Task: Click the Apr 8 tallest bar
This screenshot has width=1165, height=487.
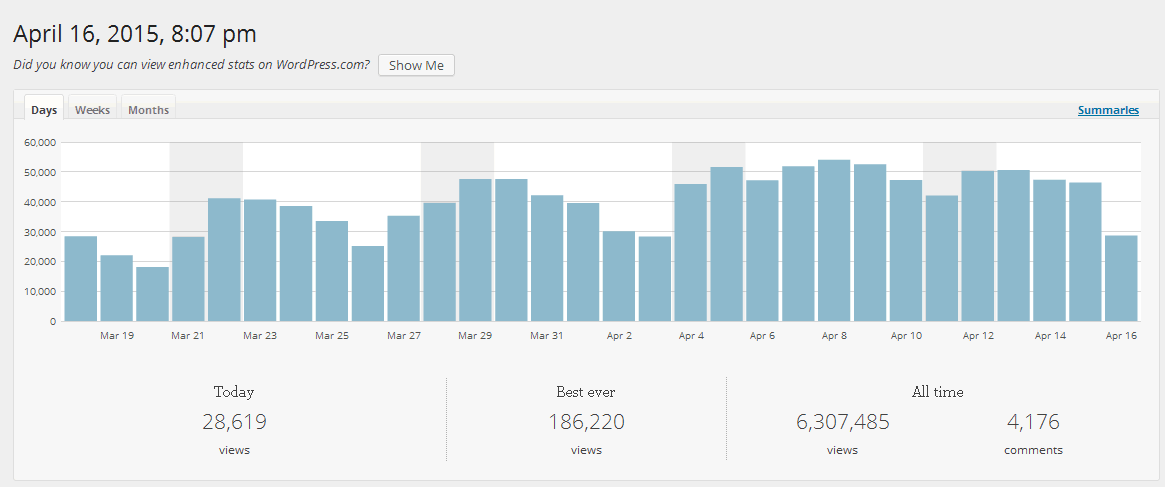Action: (x=834, y=240)
